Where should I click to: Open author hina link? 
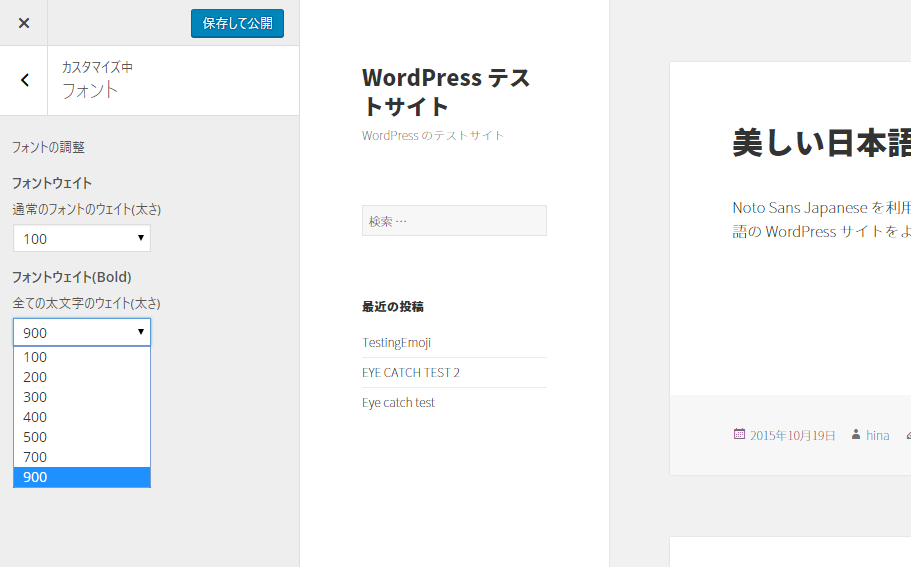pyautogui.click(x=877, y=435)
